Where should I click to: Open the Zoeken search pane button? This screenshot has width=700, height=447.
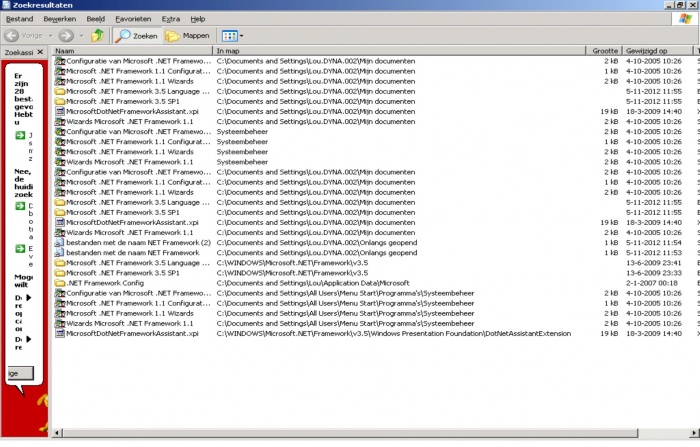tap(137, 36)
